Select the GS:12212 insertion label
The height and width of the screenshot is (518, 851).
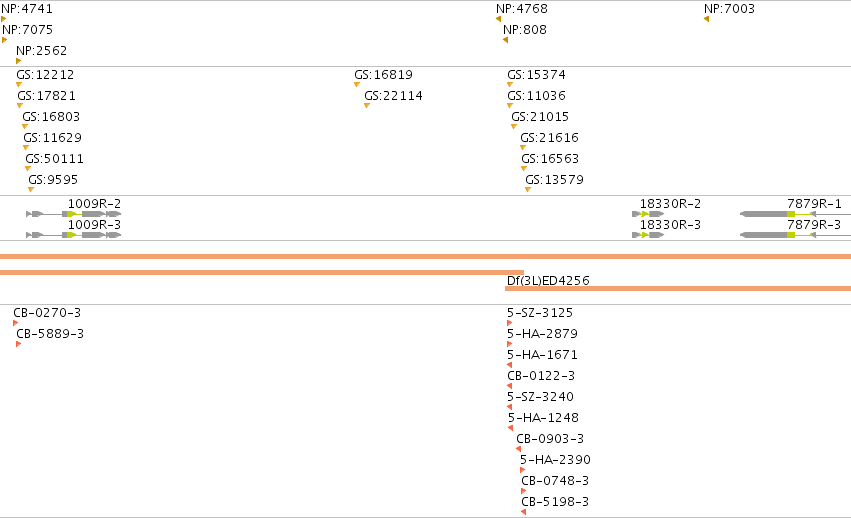[45, 75]
